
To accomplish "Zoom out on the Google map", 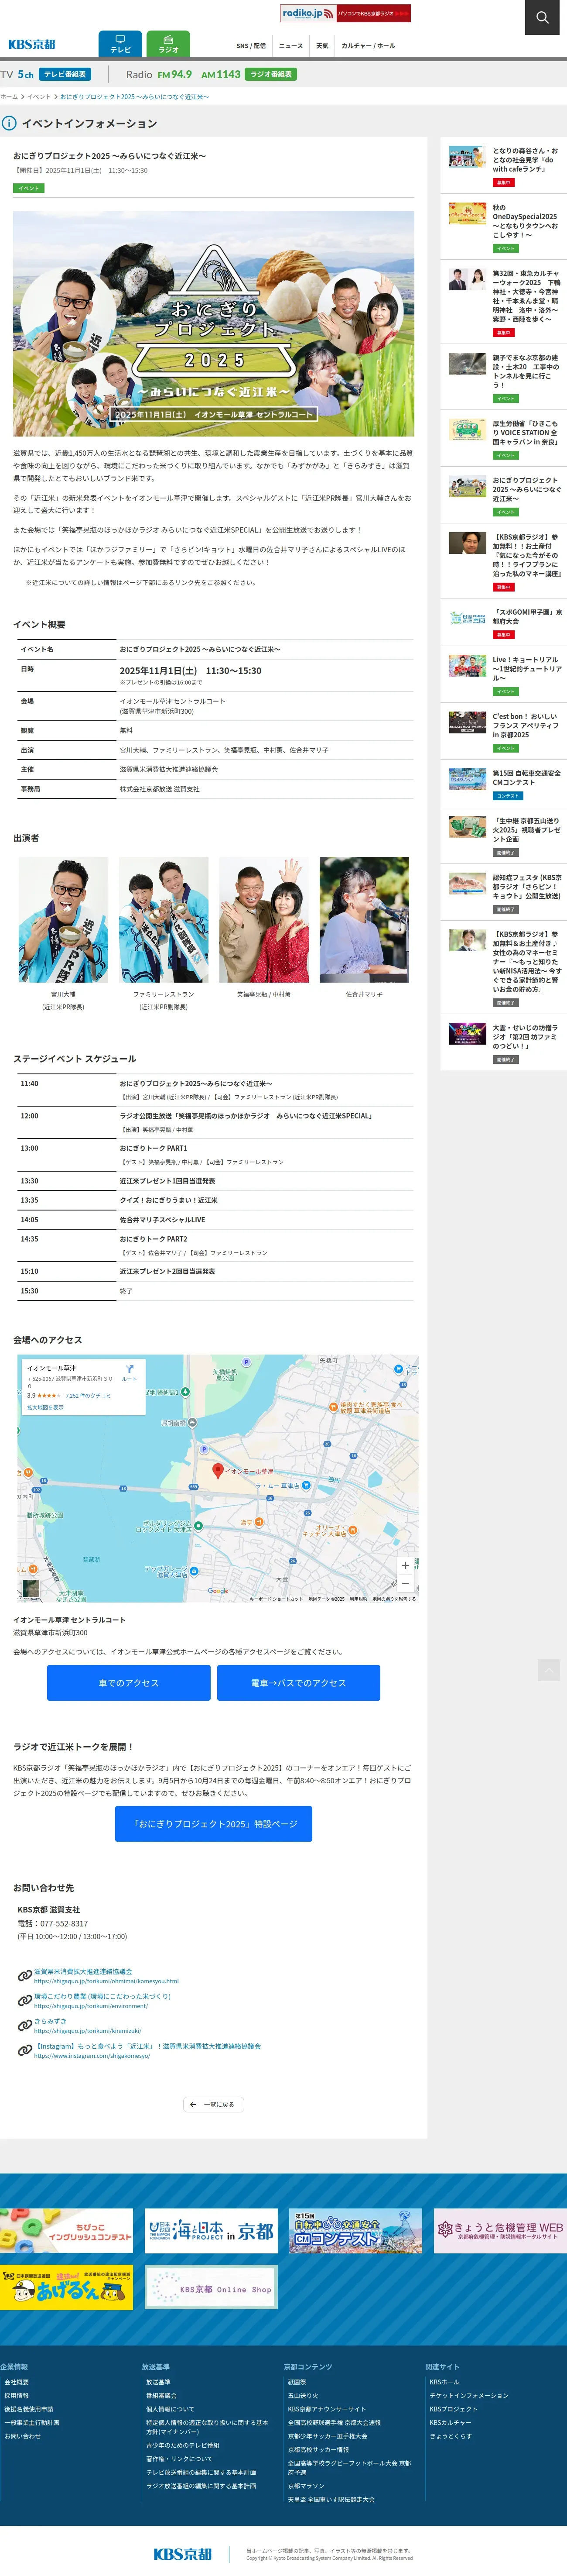I will tap(405, 1583).
